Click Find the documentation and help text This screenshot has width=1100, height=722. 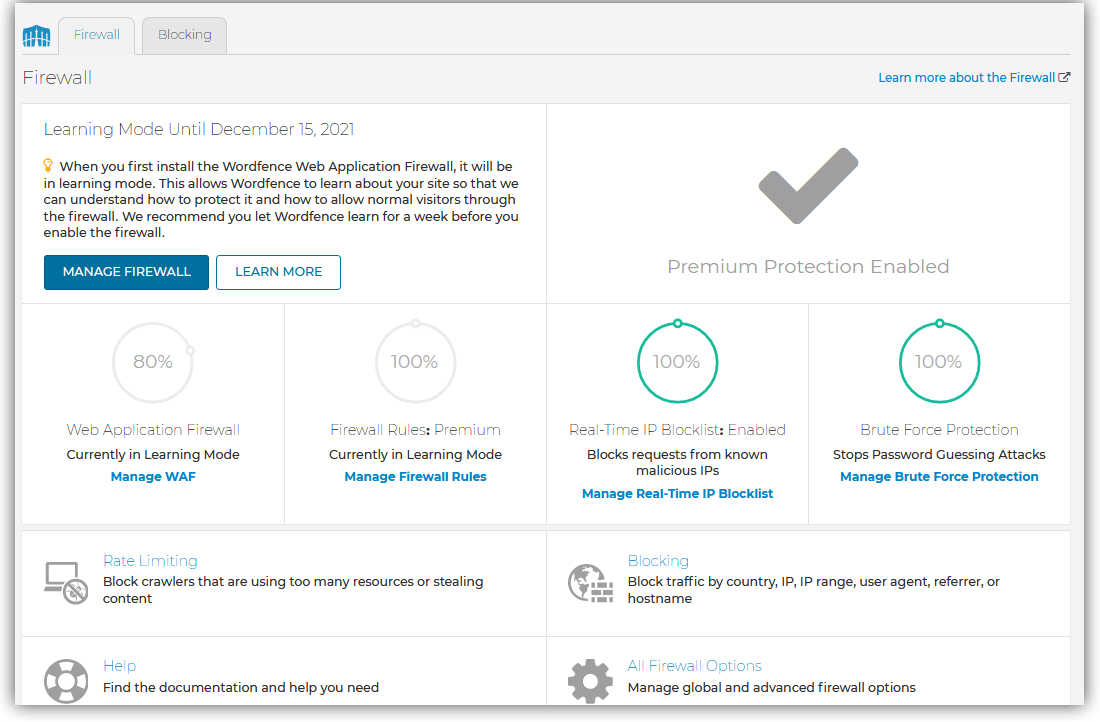(x=241, y=688)
